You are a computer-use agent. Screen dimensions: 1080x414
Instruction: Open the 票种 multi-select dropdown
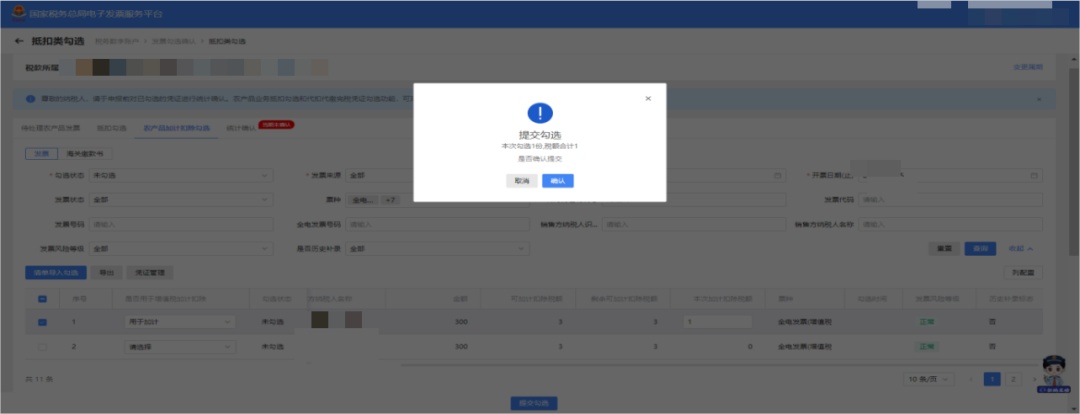(x=437, y=200)
